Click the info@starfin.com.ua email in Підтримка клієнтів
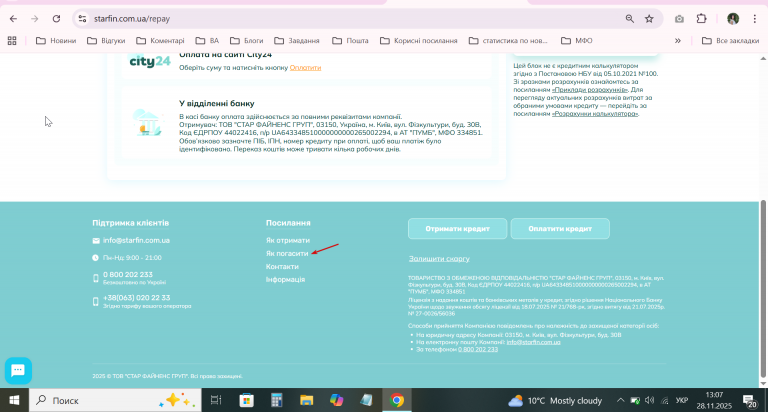 [136, 241]
